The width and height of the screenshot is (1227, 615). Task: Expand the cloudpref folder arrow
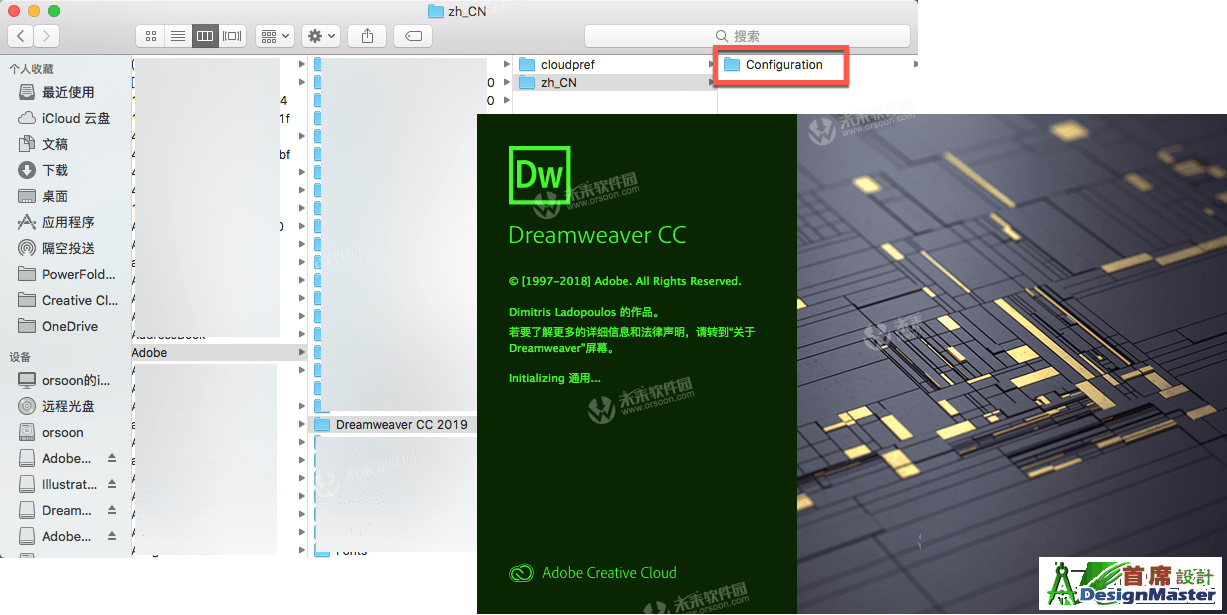point(710,65)
